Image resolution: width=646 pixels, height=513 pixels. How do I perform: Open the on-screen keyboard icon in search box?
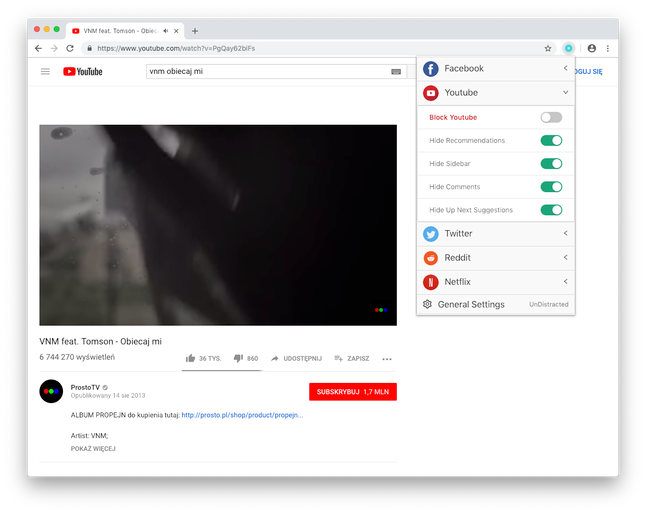(x=396, y=72)
